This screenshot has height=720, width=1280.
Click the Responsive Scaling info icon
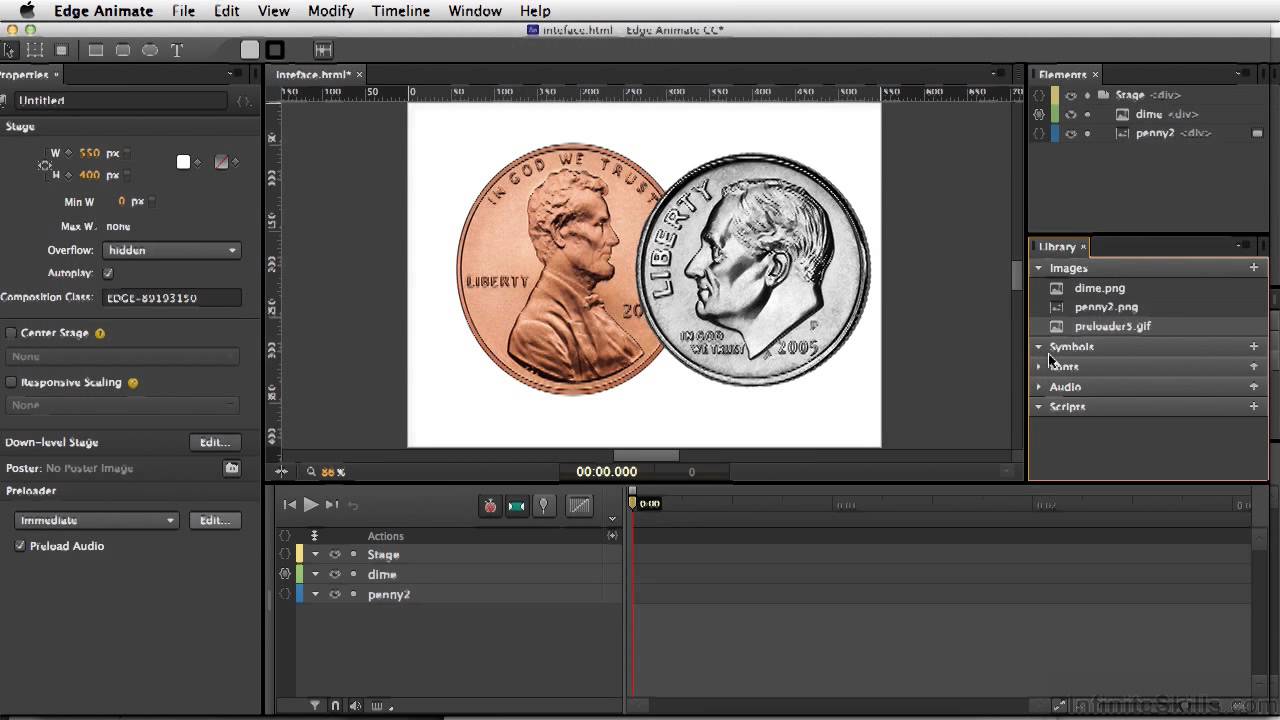click(x=133, y=382)
